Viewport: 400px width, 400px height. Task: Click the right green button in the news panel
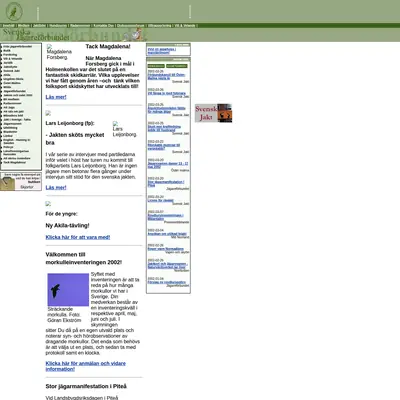click(177, 66)
